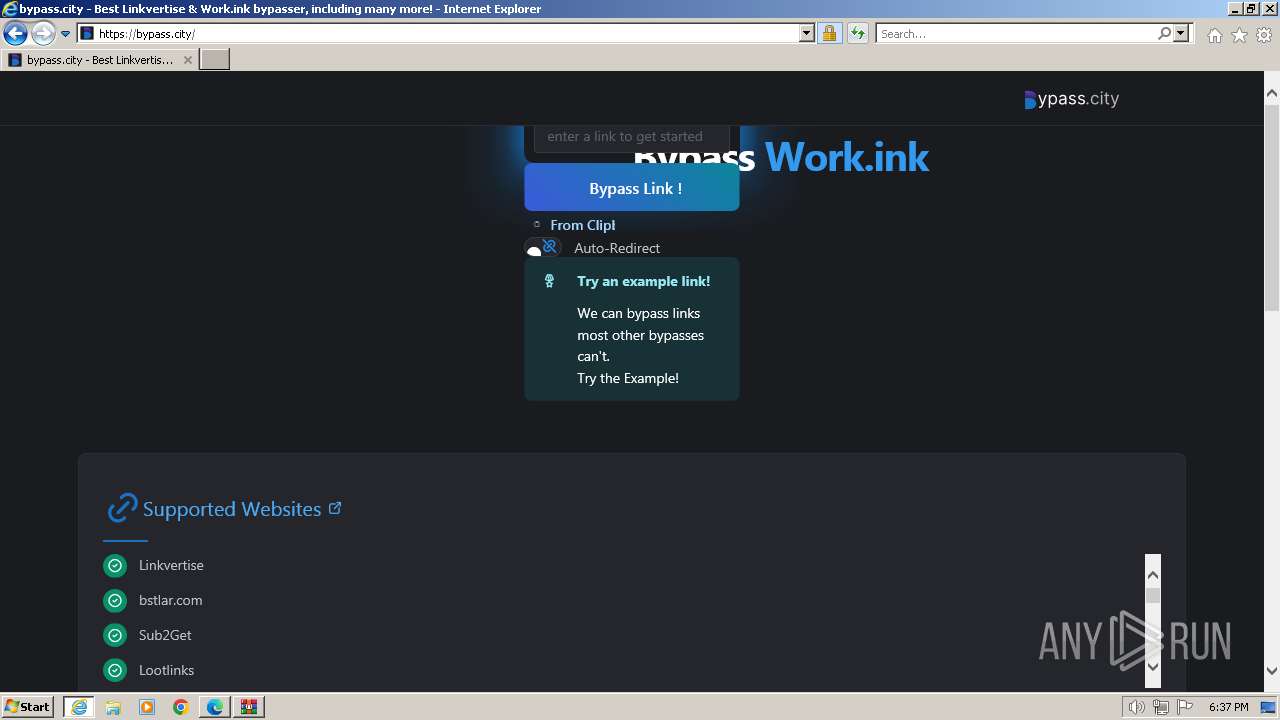Click the supported list scroll up arrow
1280x720 pixels.
[x=1153, y=575]
